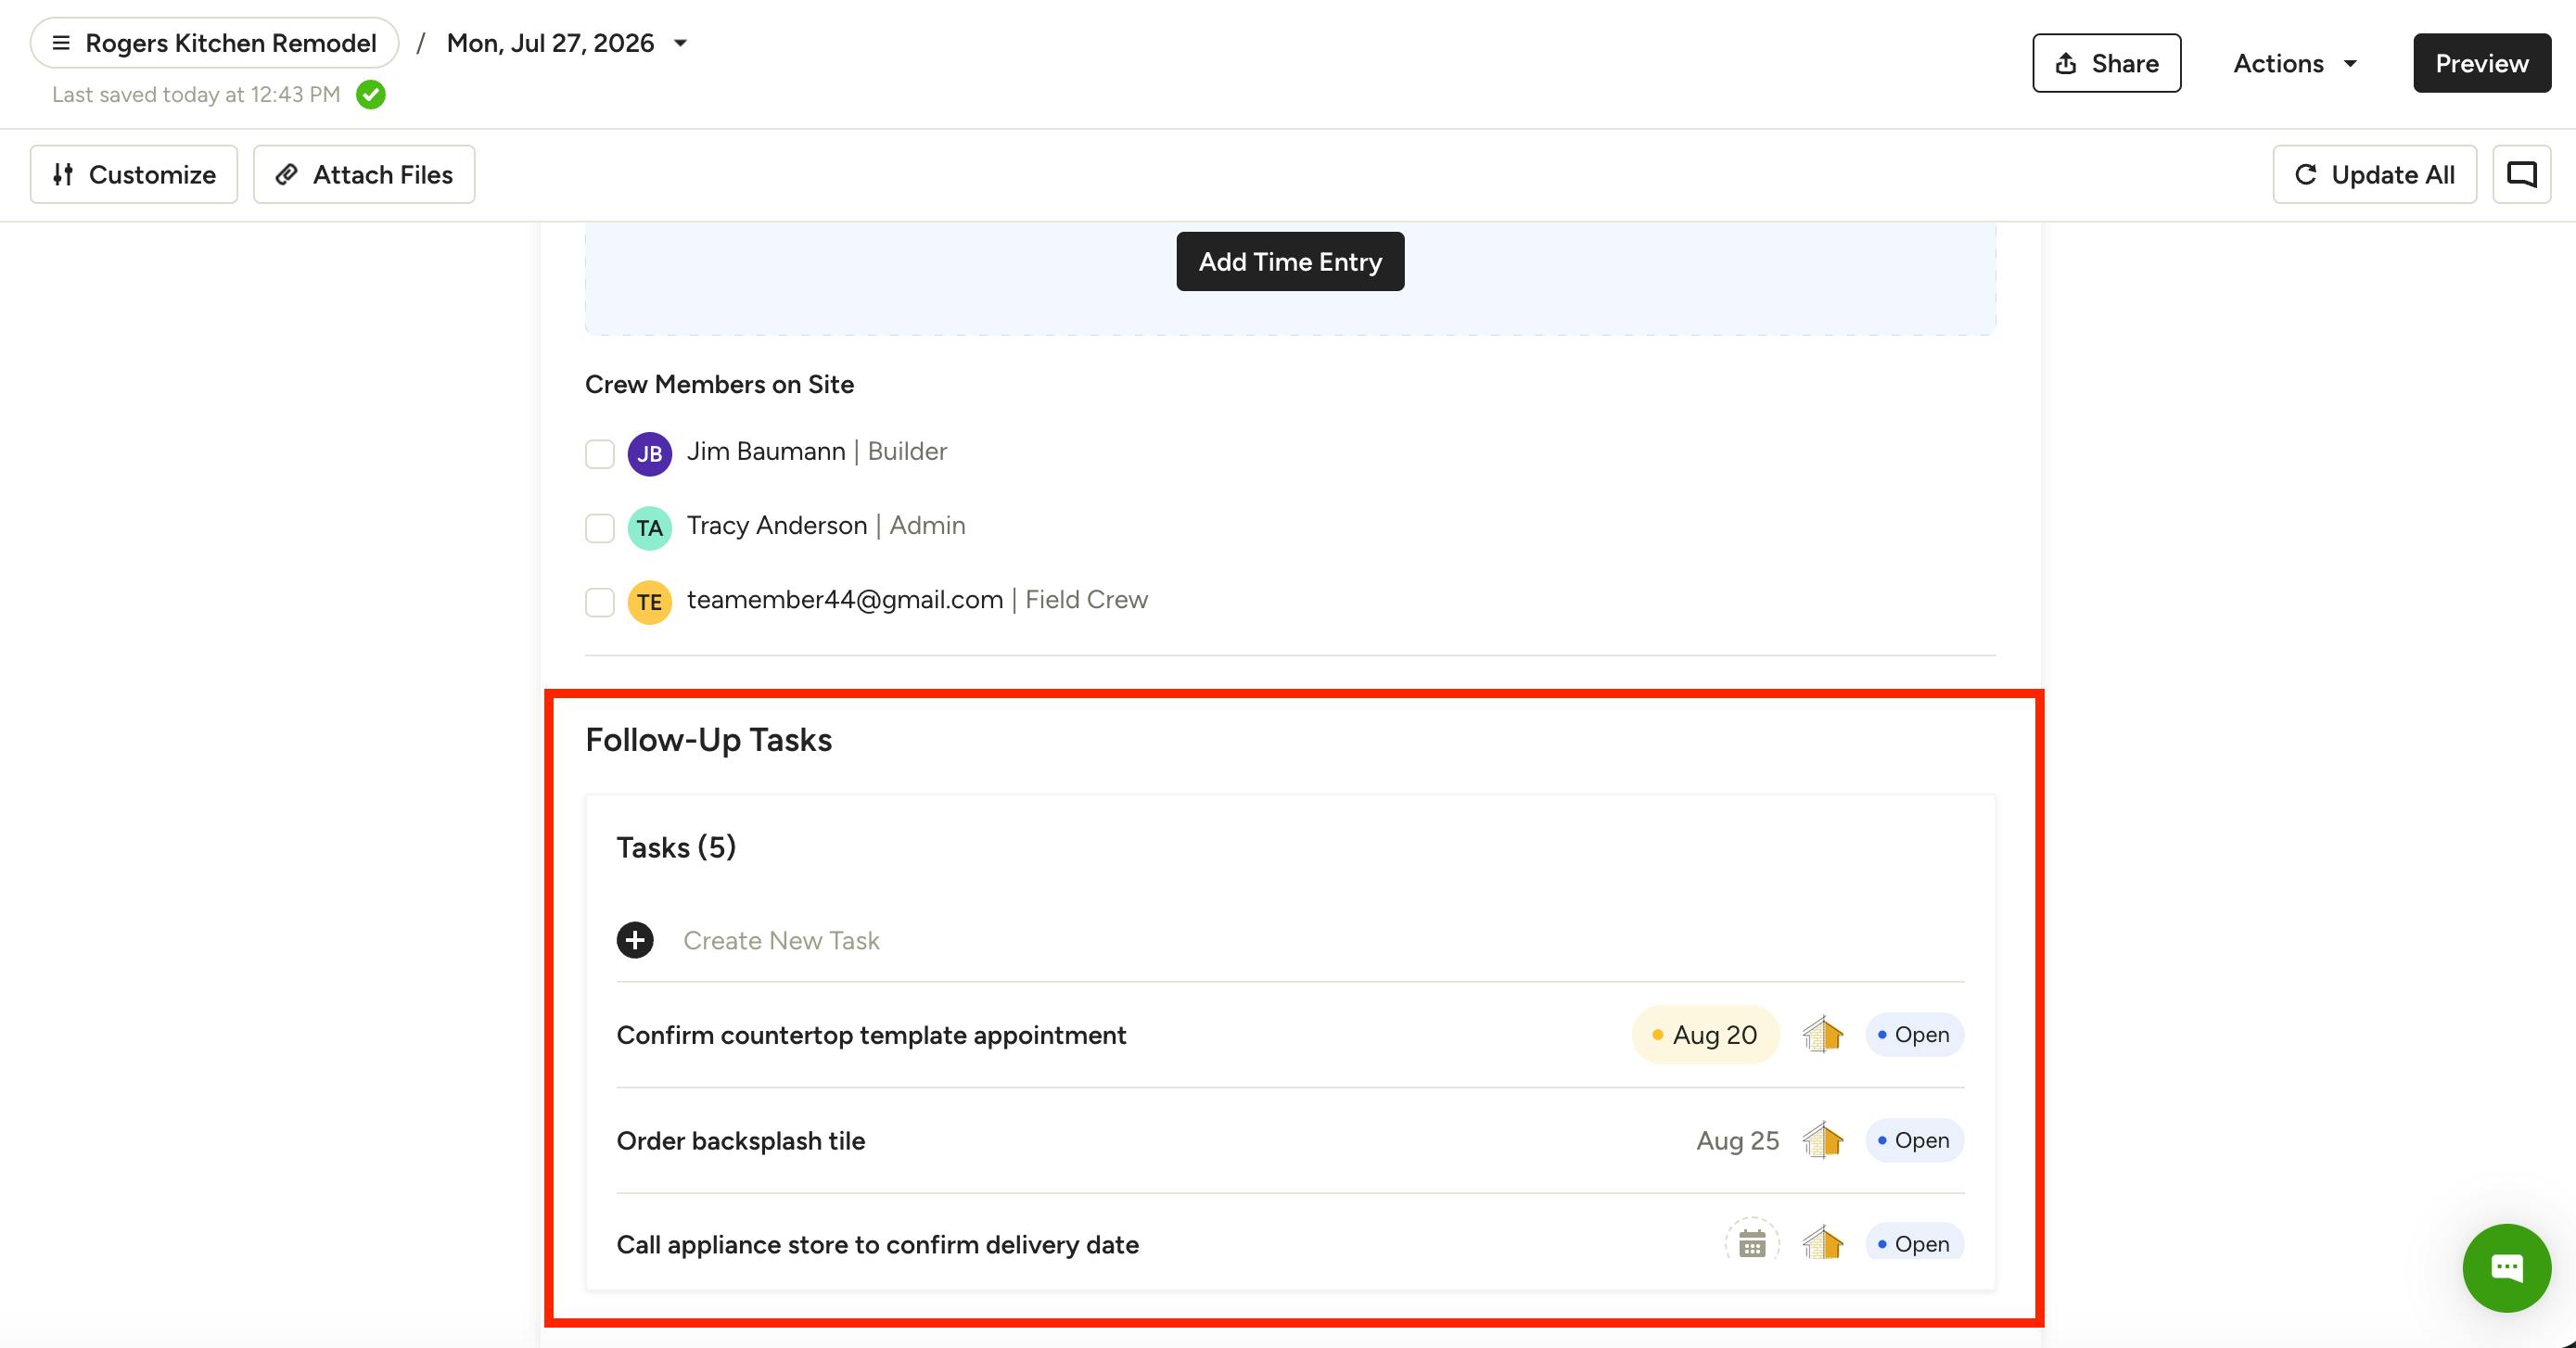This screenshot has width=2576, height=1348.
Task: Check the teamember44@gmail.com crew checkbox
Action: (600, 602)
